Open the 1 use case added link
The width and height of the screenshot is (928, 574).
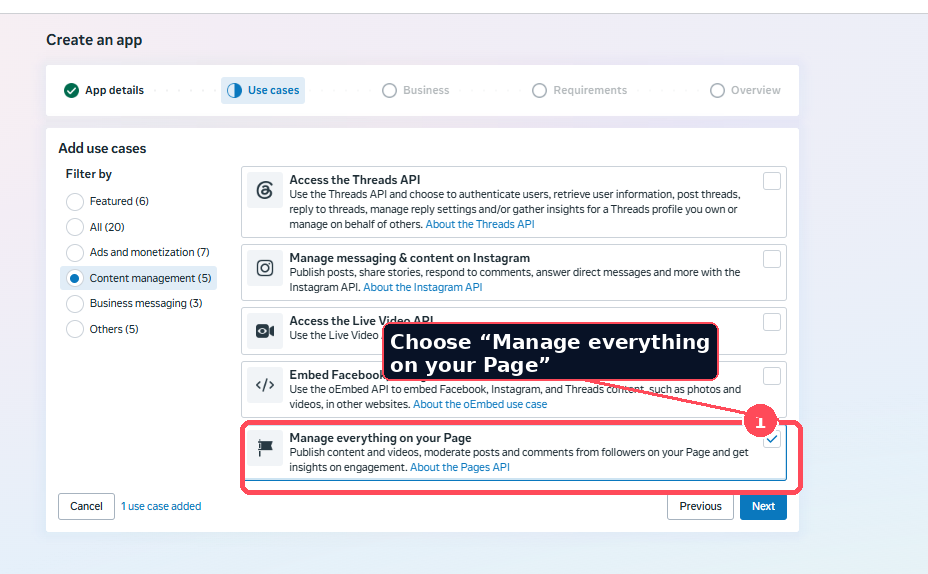coord(161,507)
